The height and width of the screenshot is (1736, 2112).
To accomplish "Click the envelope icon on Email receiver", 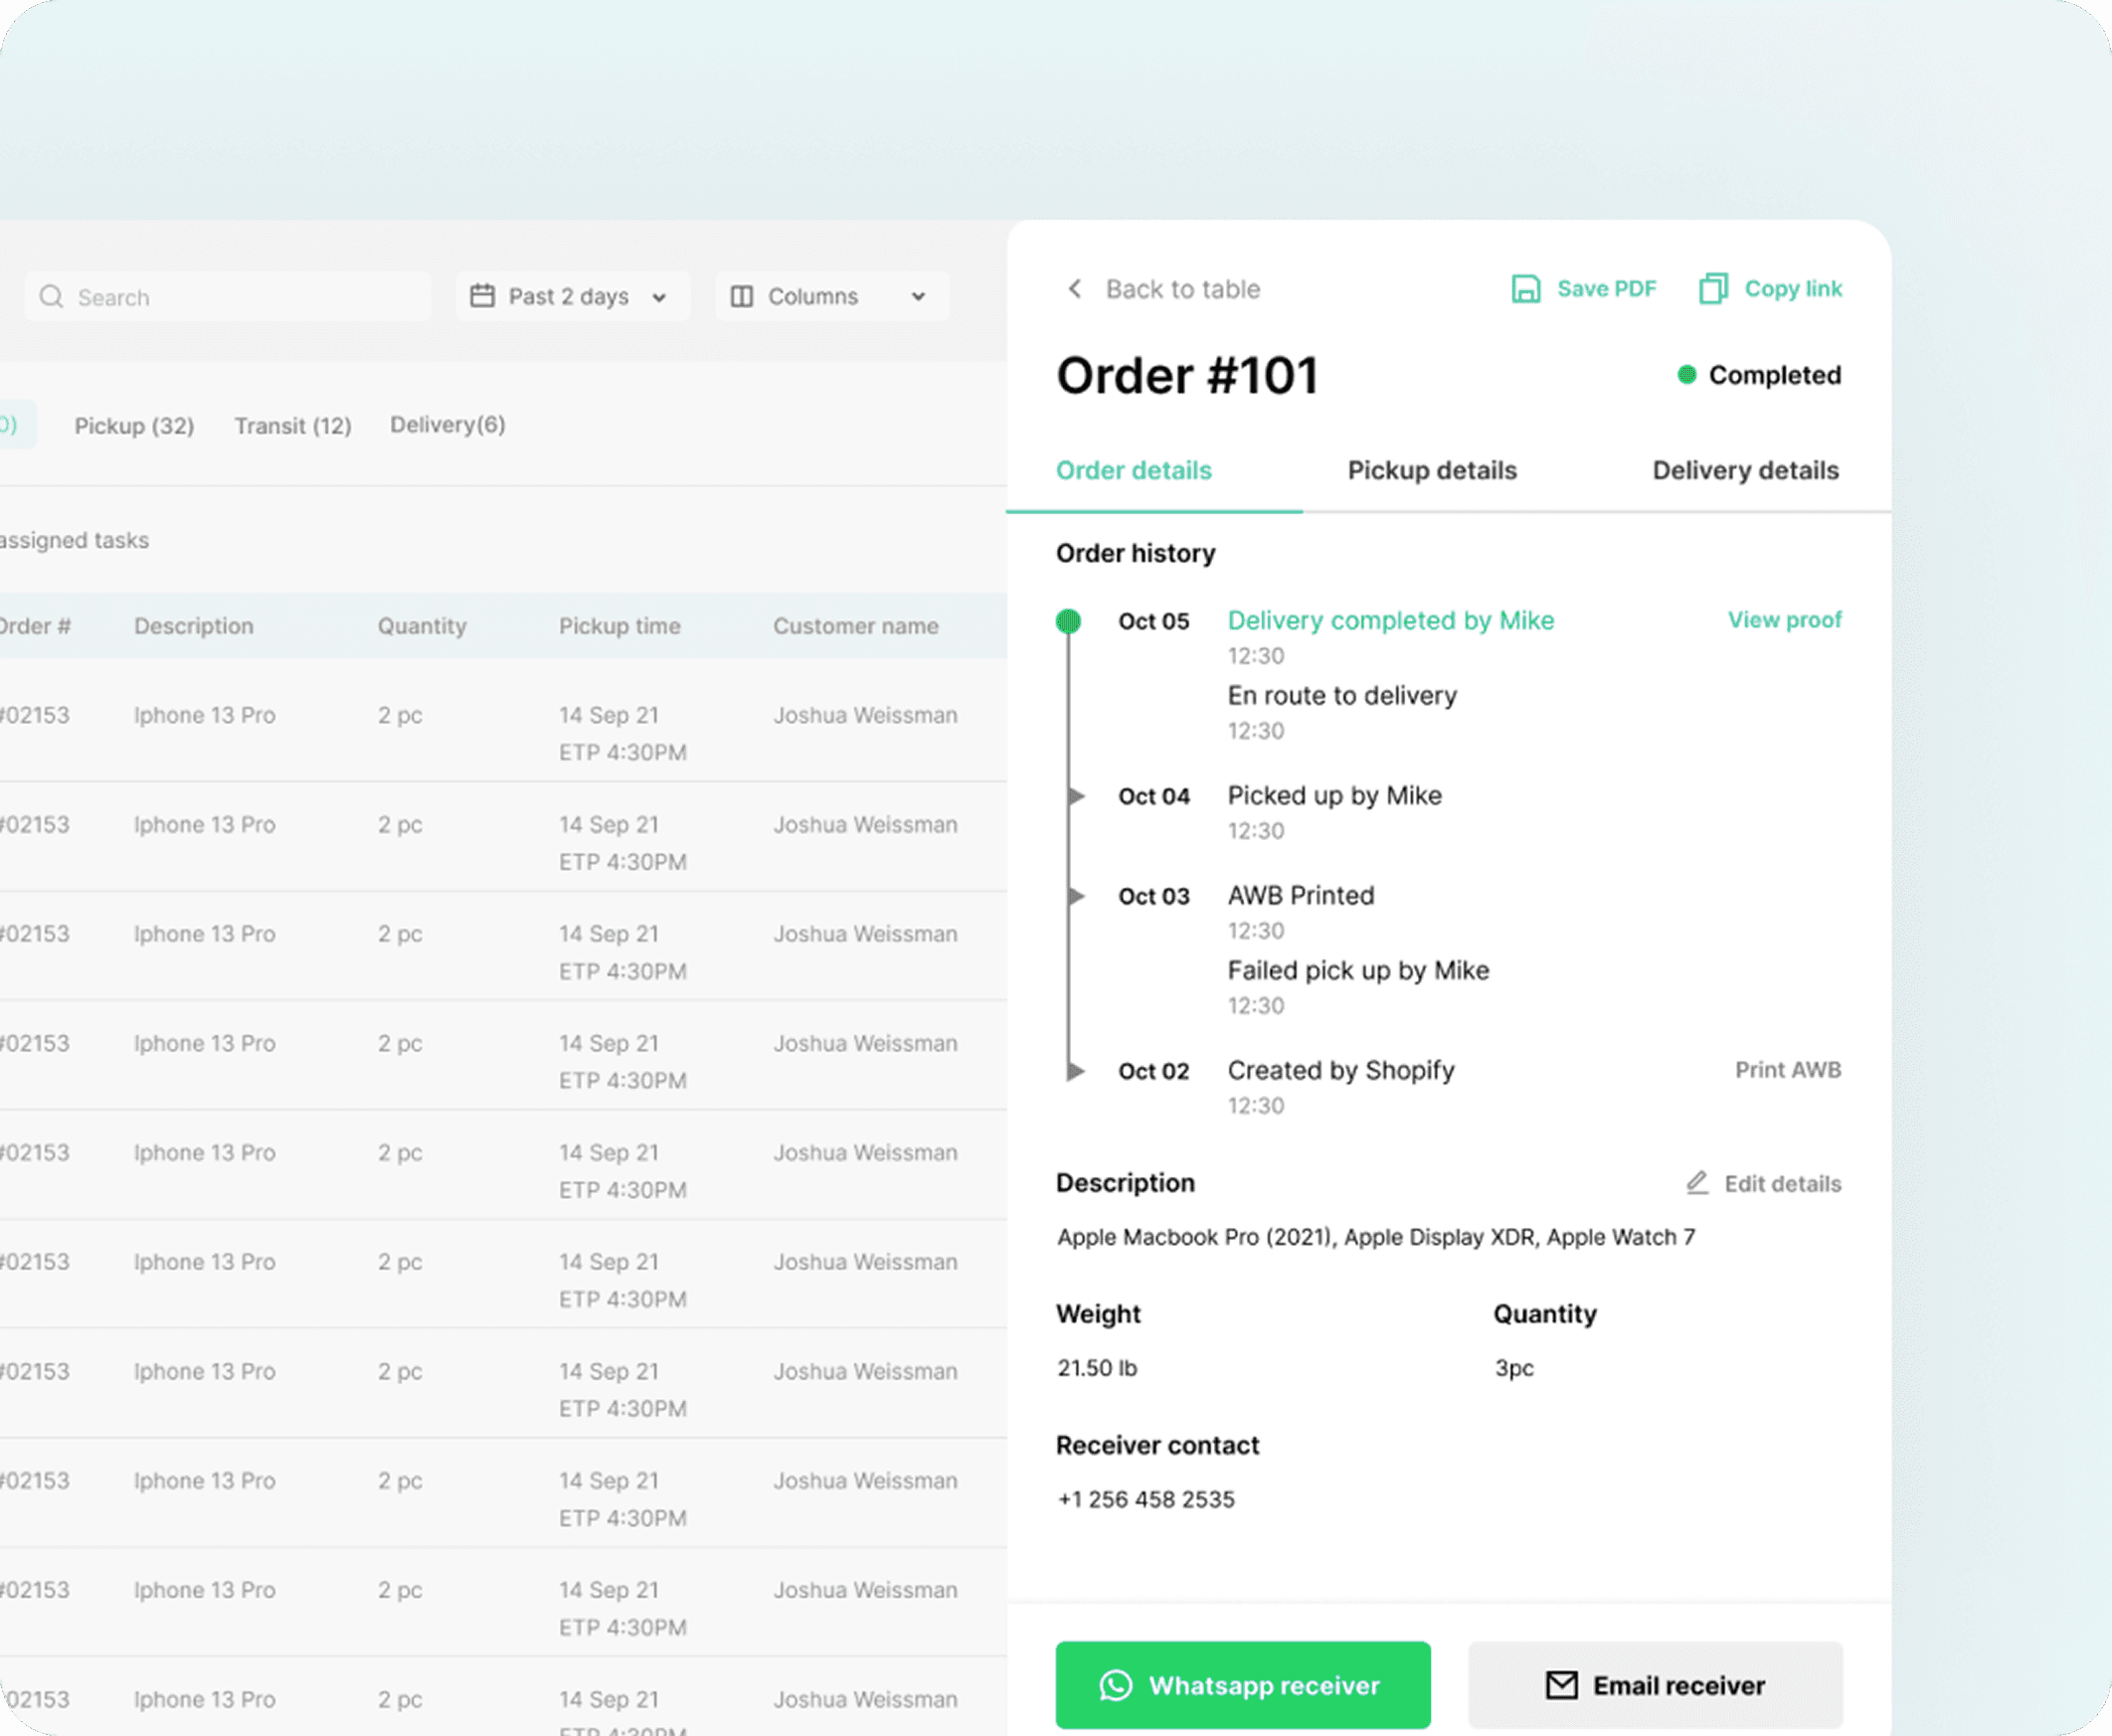I will (x=1561, y=1685).
